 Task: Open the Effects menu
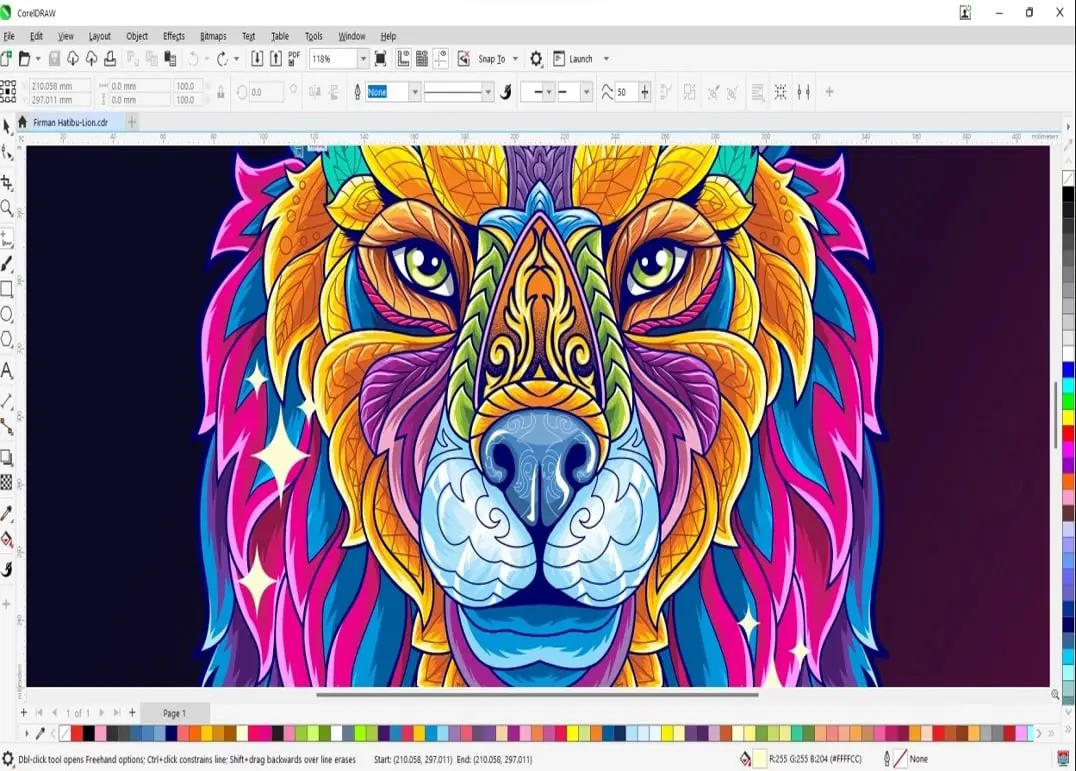click(x=174, y=36)
